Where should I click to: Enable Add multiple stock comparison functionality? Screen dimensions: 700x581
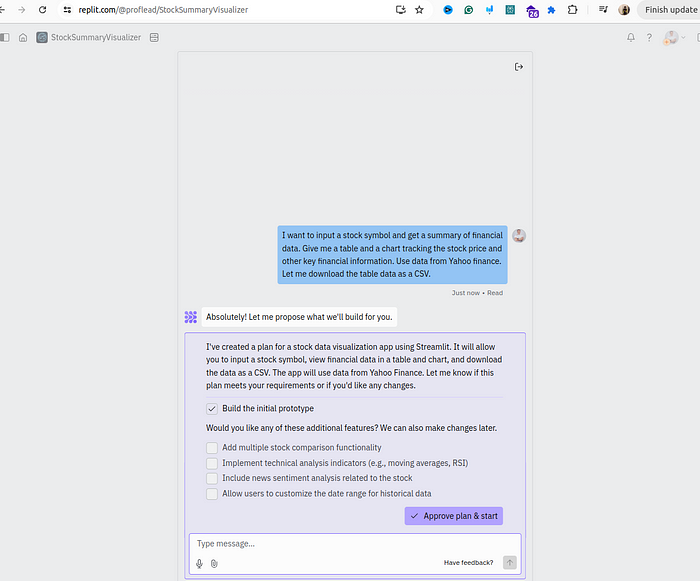point(212,447)
